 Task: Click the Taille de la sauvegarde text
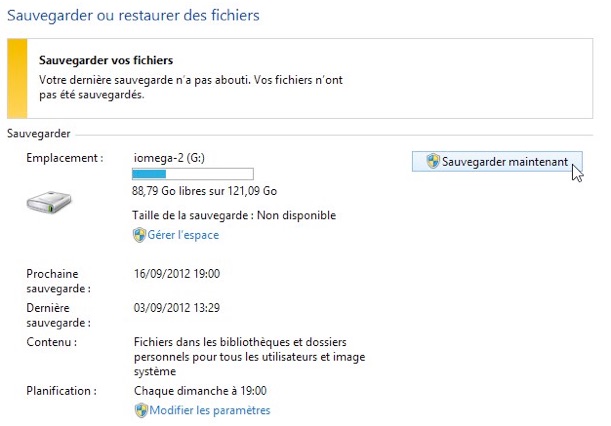pos(234,215)
